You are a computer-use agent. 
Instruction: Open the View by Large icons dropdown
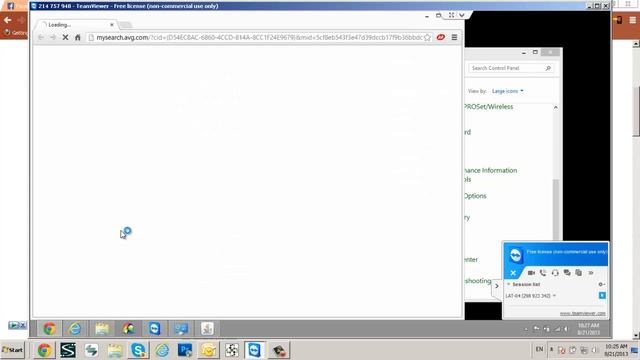point(507,91)
